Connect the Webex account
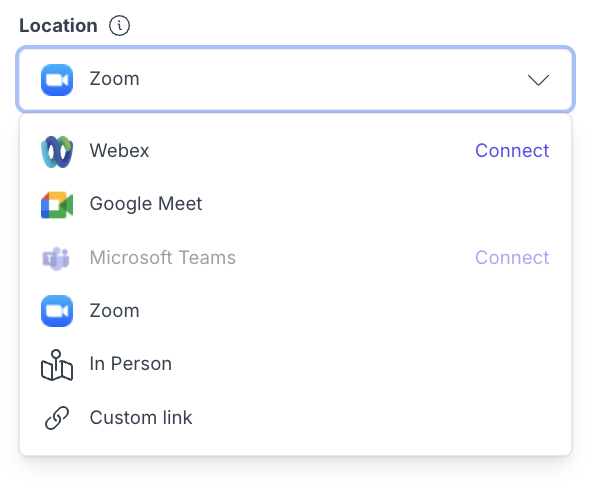The height and width of the screenshot is (482, 594). pos(512,151)
